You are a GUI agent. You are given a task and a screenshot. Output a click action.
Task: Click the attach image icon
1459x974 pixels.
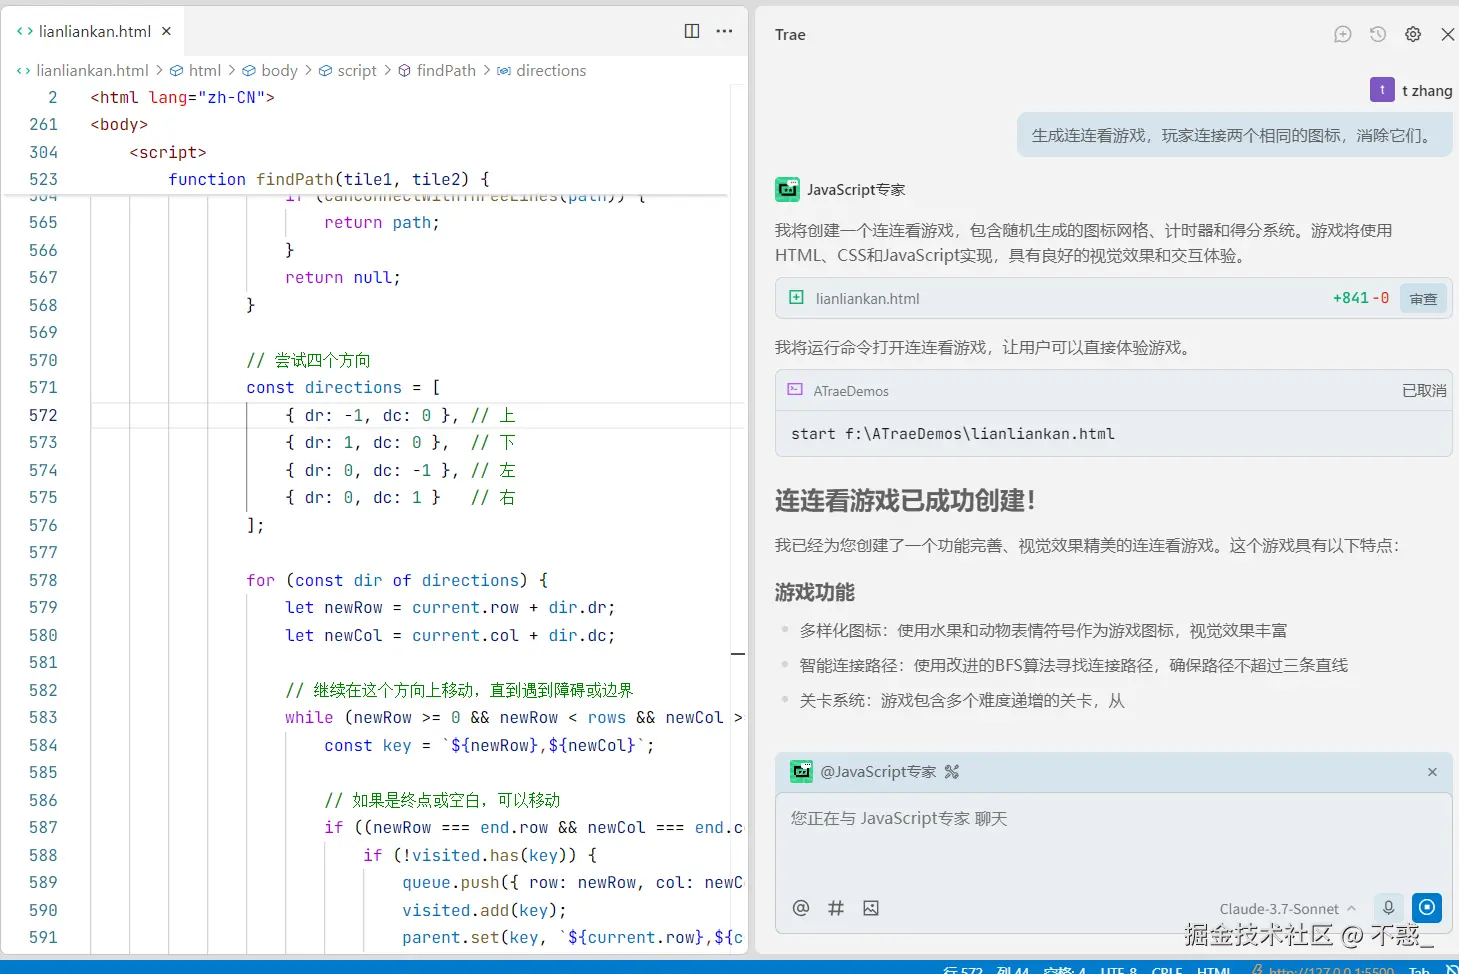(x=871, y=908)
